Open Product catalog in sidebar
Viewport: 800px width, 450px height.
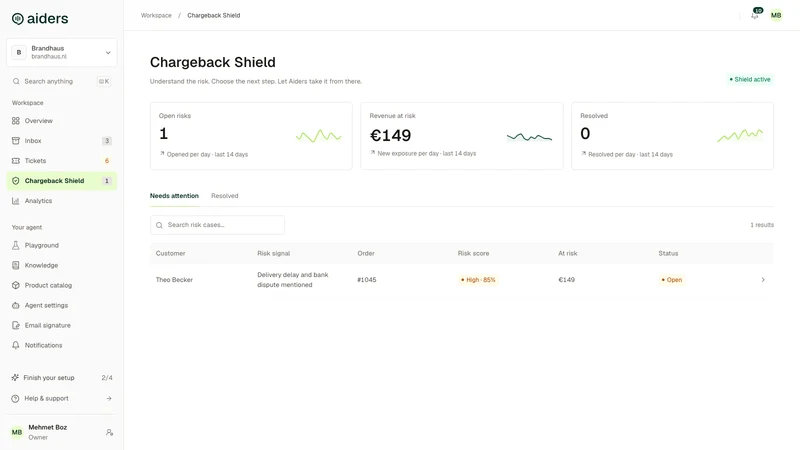pos(62,285)
